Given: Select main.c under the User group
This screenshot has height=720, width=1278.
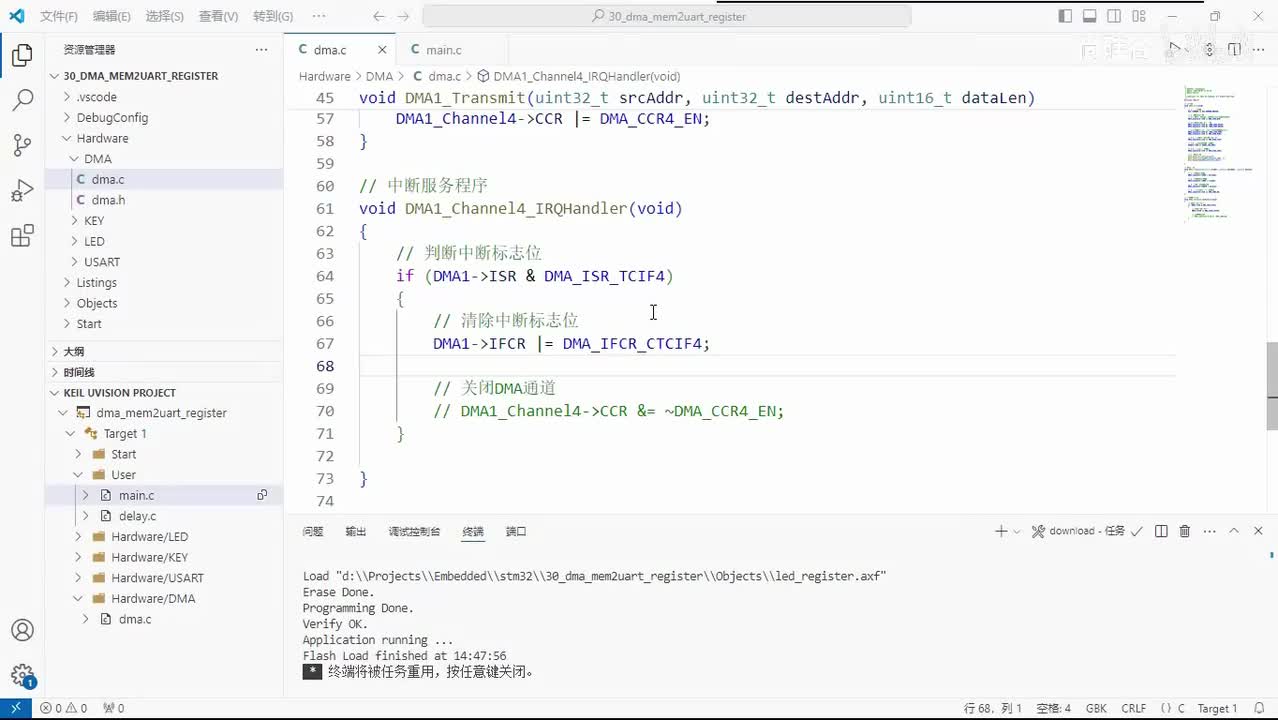Looking at the screenshot, I should point(136,495).
